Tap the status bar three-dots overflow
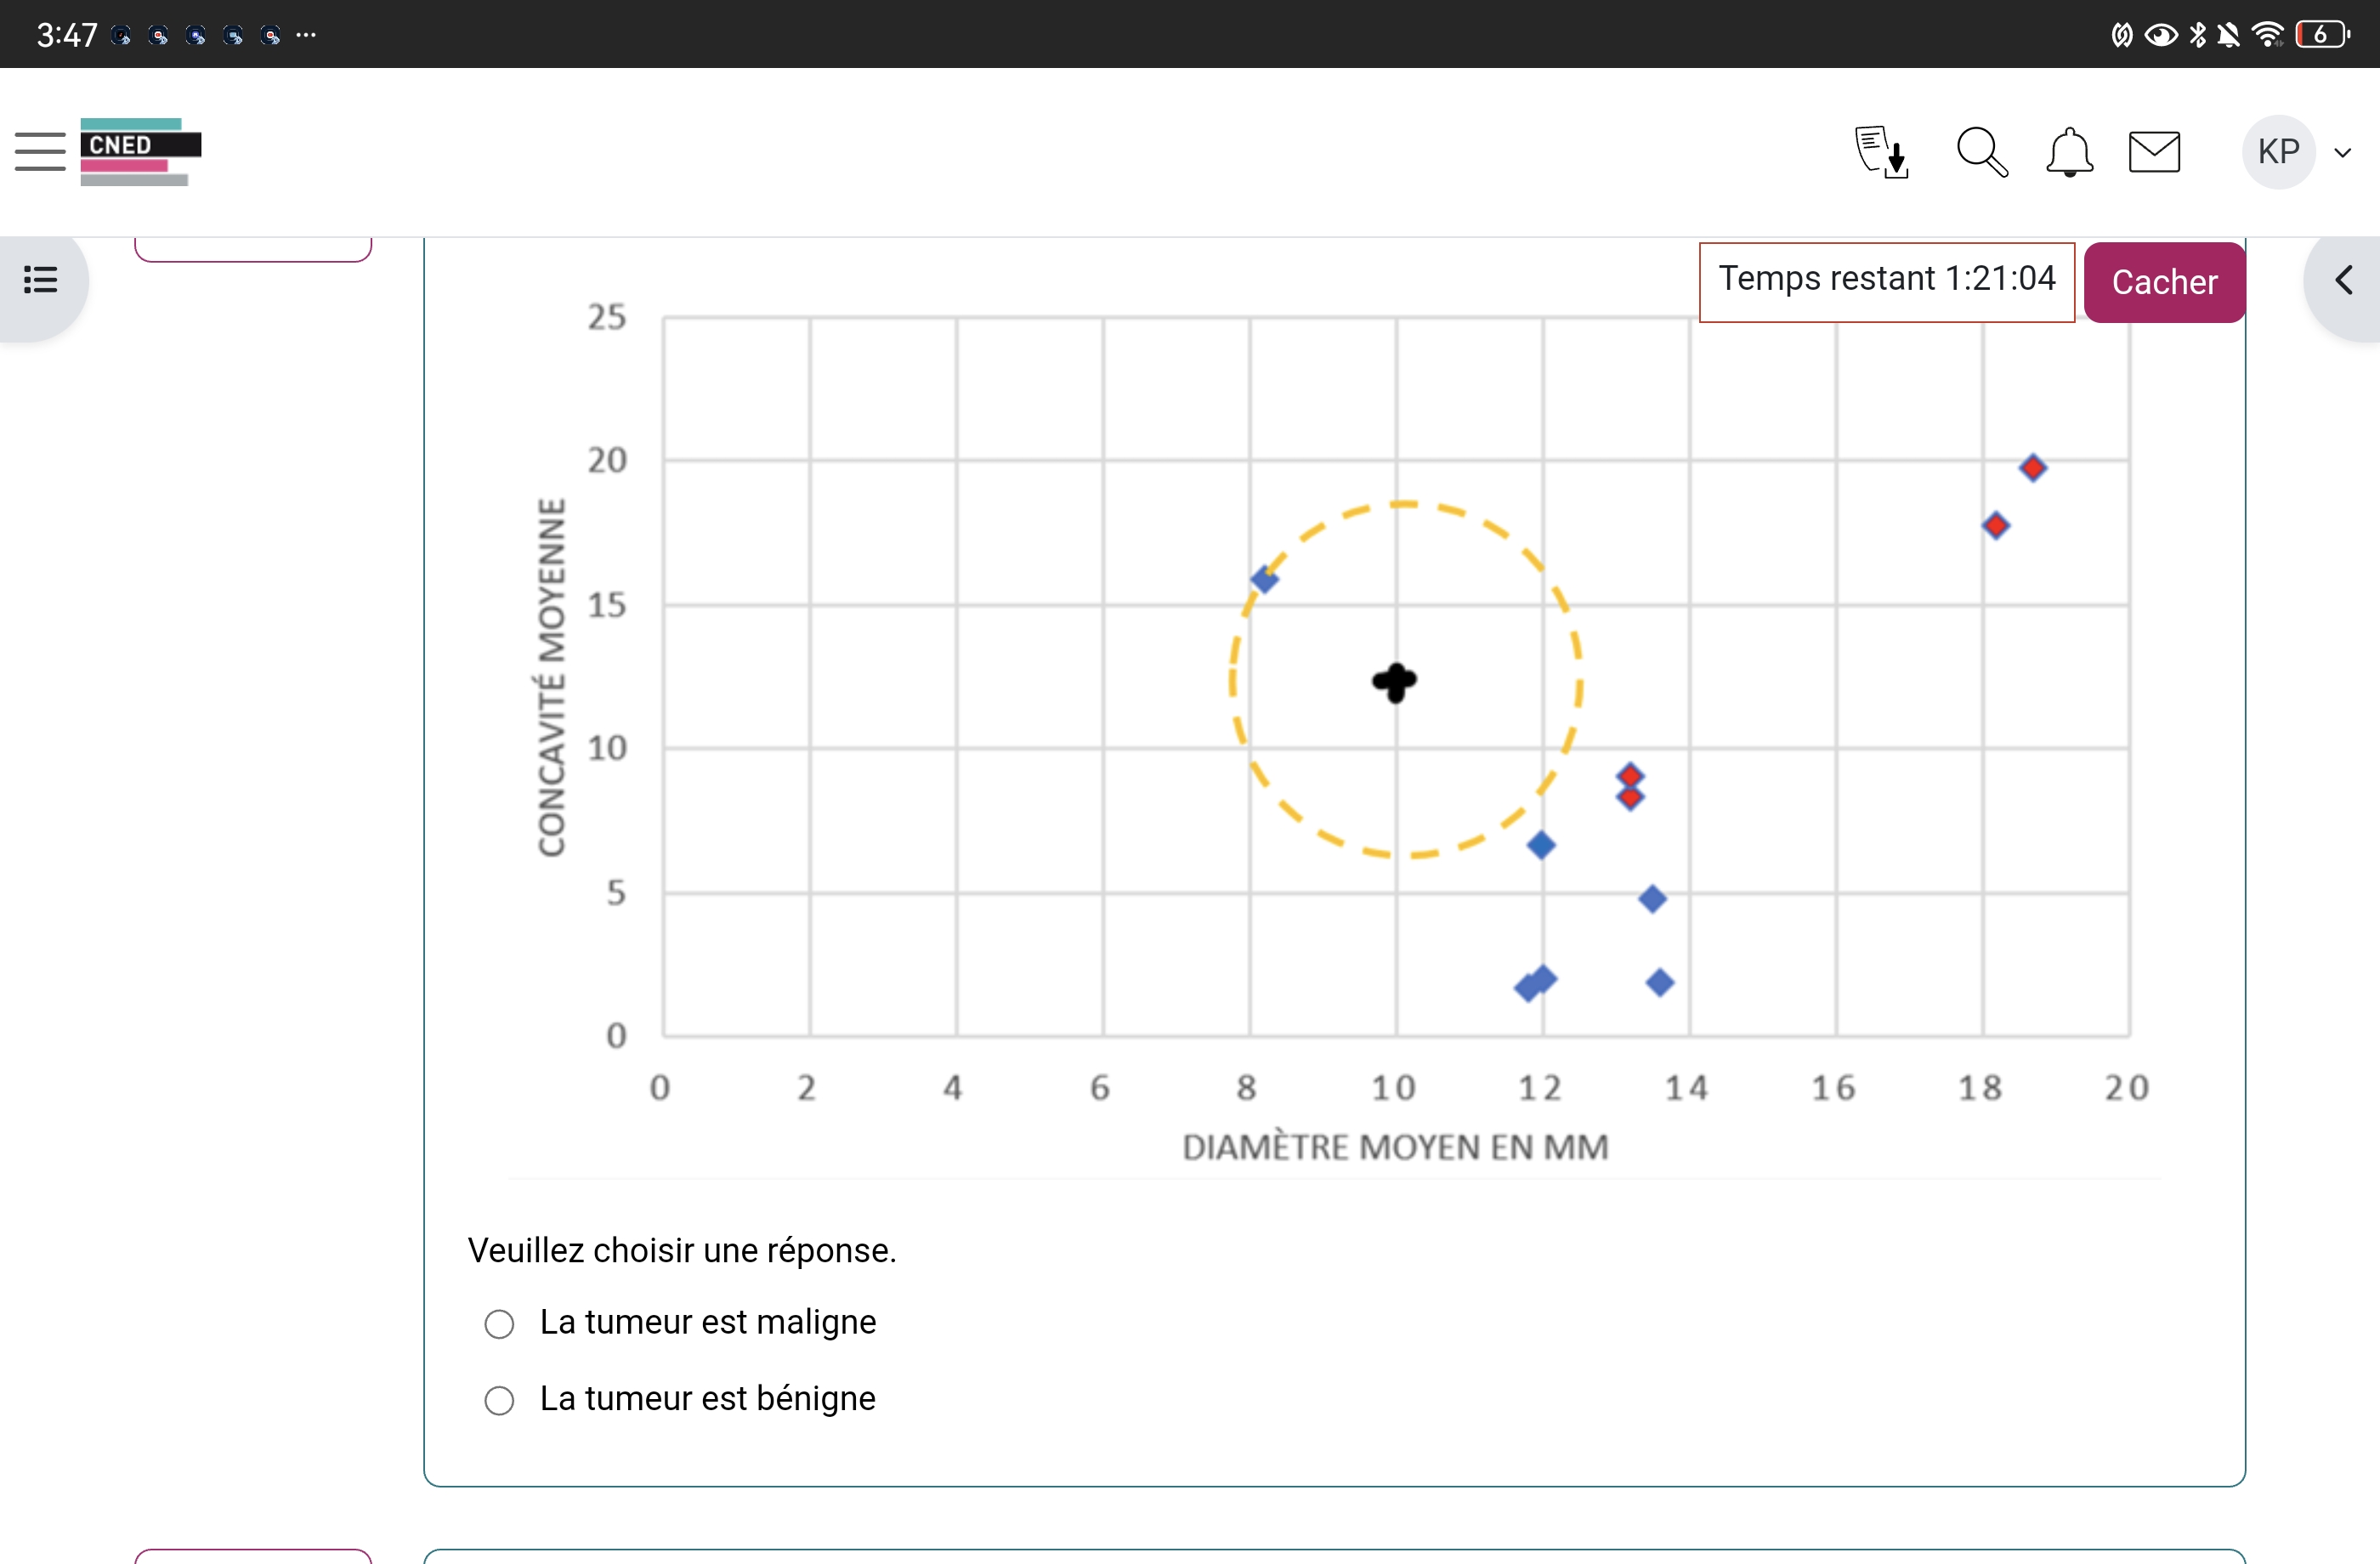The image size is (2380, 1564). click(x=307, y=35)
